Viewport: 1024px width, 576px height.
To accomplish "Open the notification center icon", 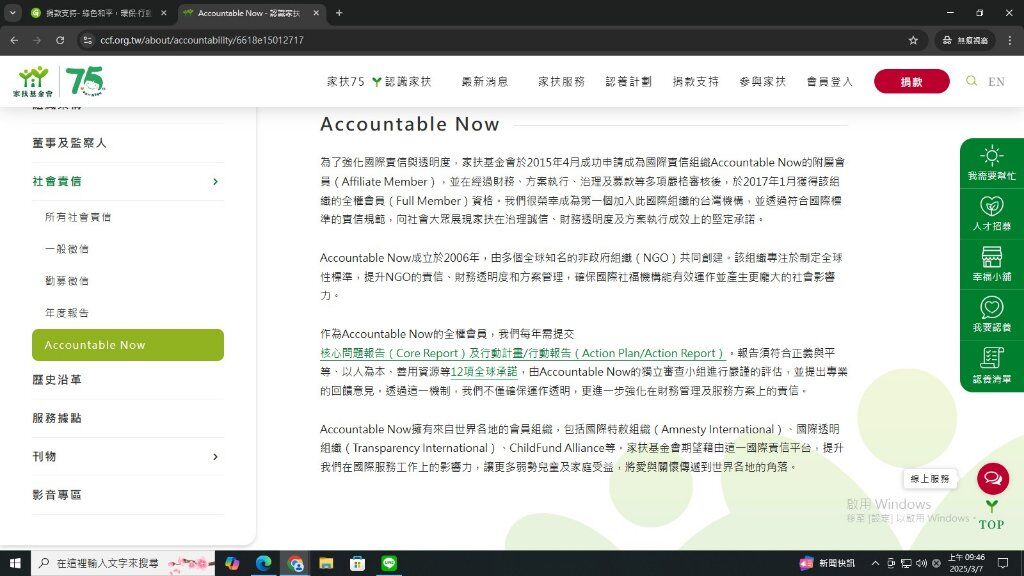I will (1003, 563).
